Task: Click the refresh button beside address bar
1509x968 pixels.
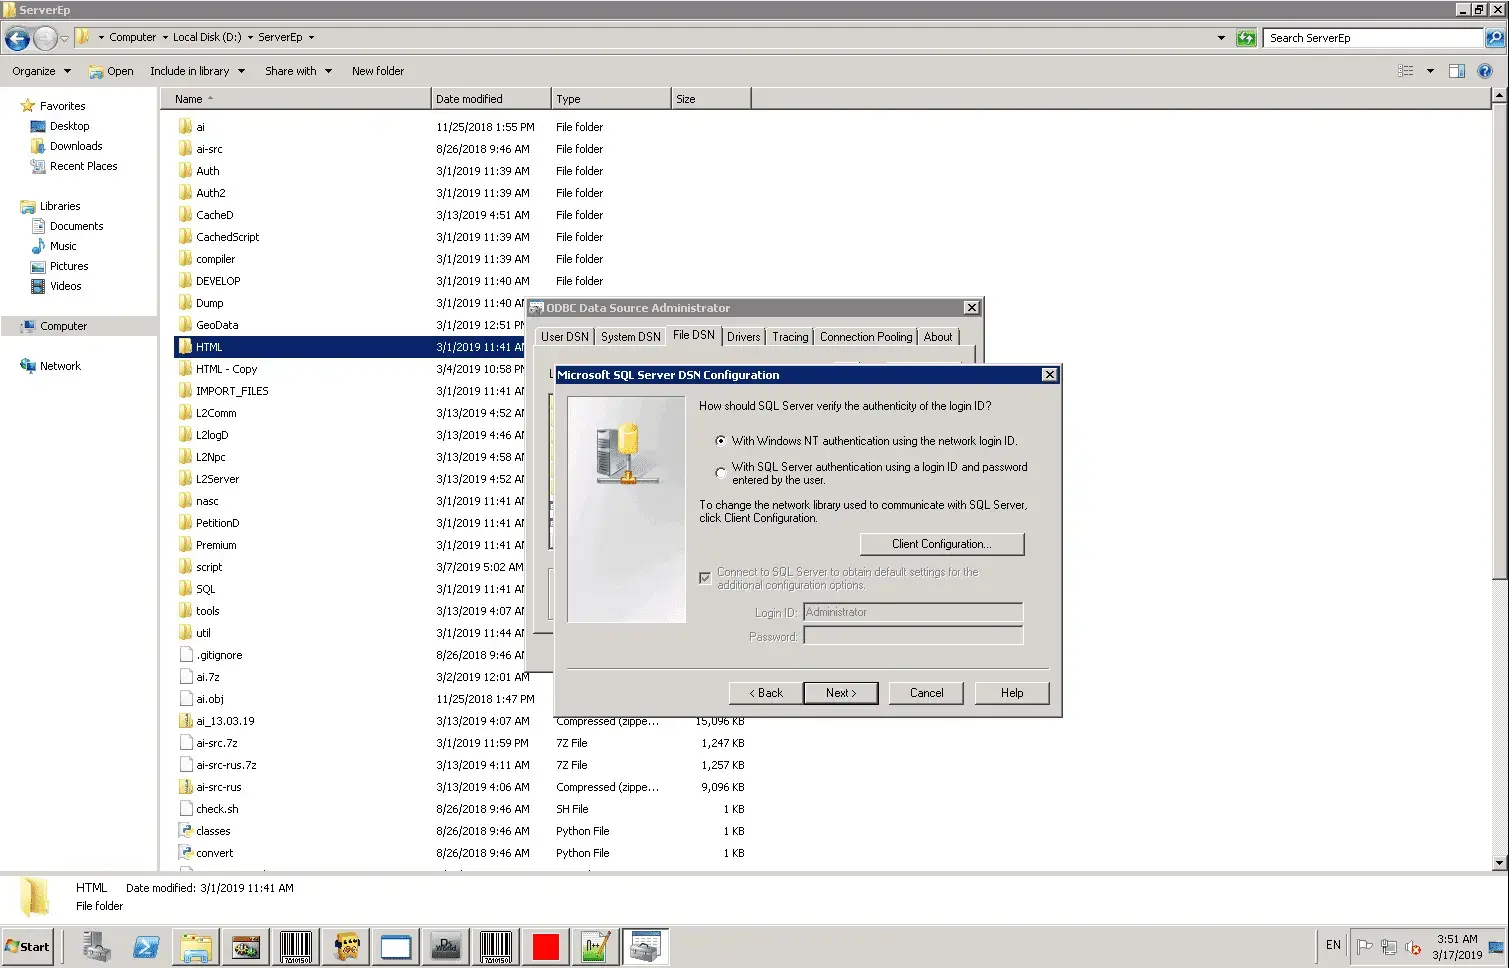Action: (1246, 38)
